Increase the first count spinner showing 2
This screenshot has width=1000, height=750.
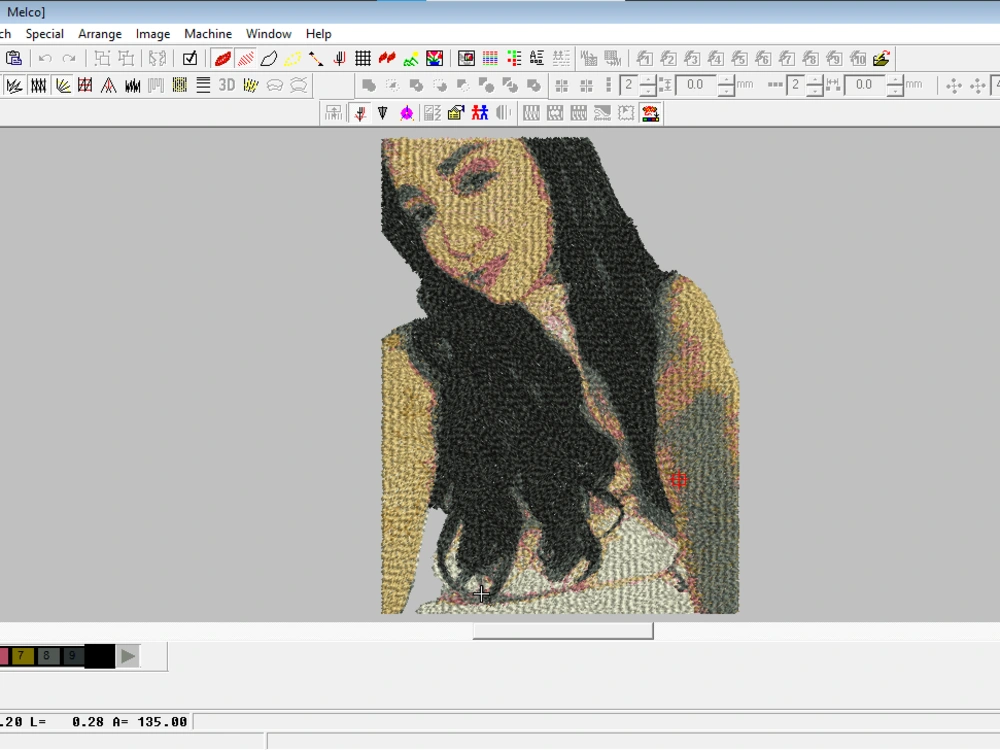tap(648, 80)
